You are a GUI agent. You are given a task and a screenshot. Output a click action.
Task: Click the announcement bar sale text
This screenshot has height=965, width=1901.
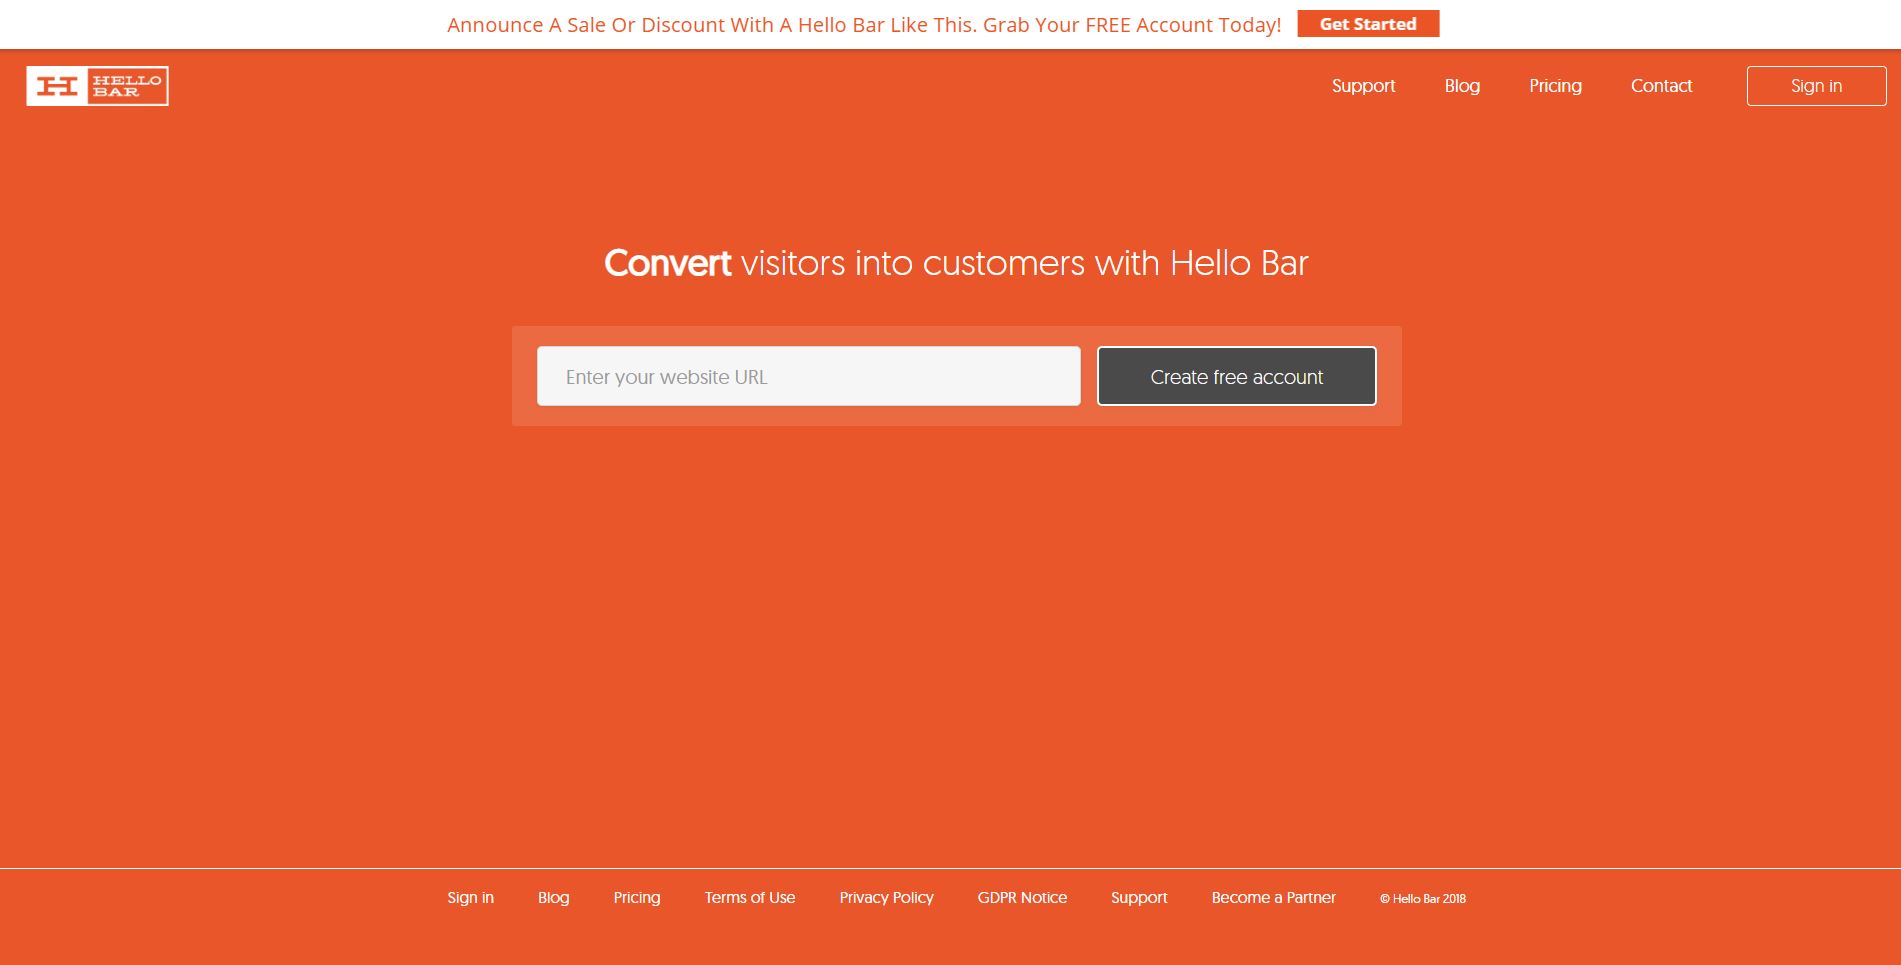pos(864,25)
